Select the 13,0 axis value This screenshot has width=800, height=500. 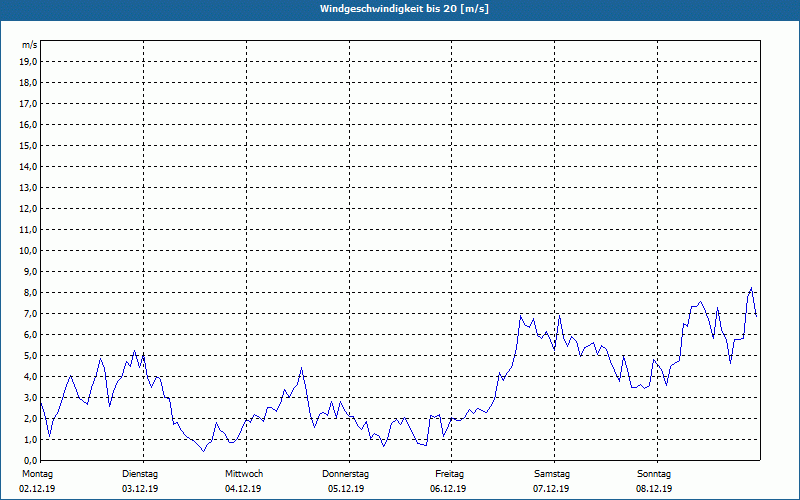click(x=28, y=187)
